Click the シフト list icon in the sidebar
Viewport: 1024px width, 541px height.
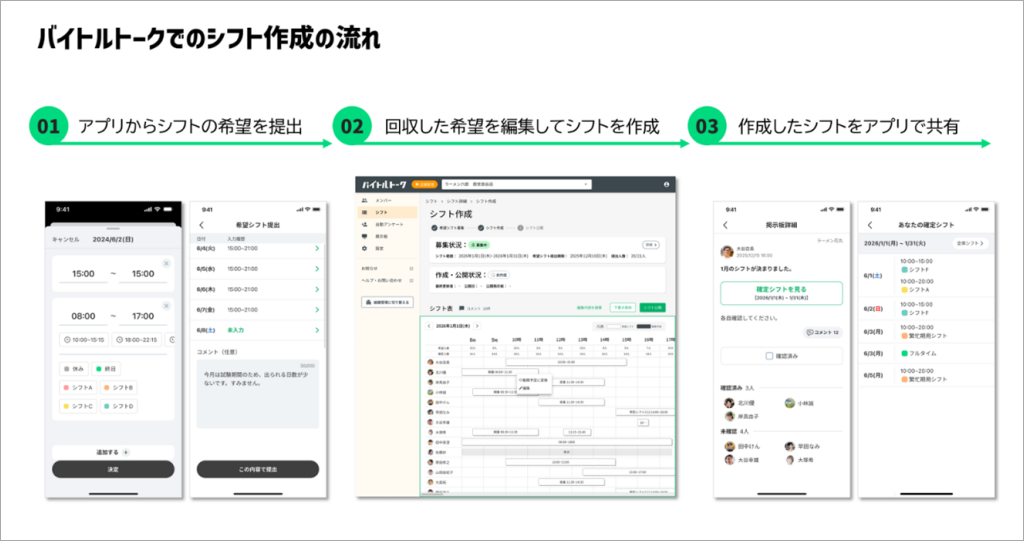point(364,212)
